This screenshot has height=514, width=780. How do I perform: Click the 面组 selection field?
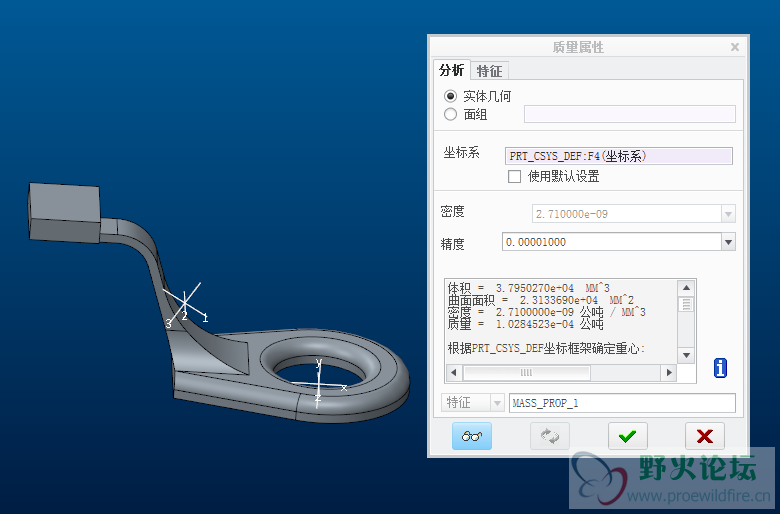(x=629, y=114)
